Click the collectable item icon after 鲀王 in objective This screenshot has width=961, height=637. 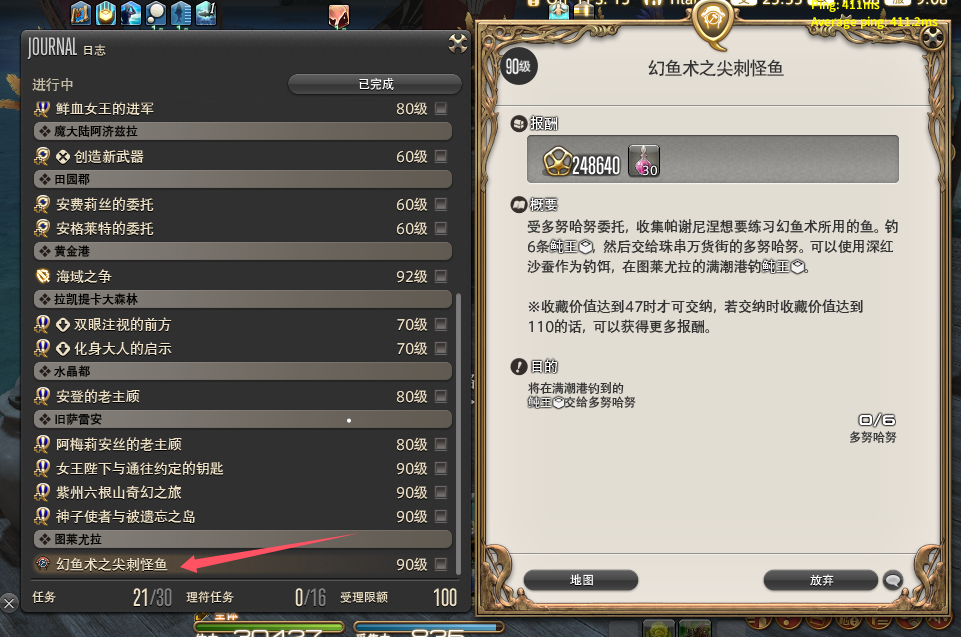pos(558,403)
